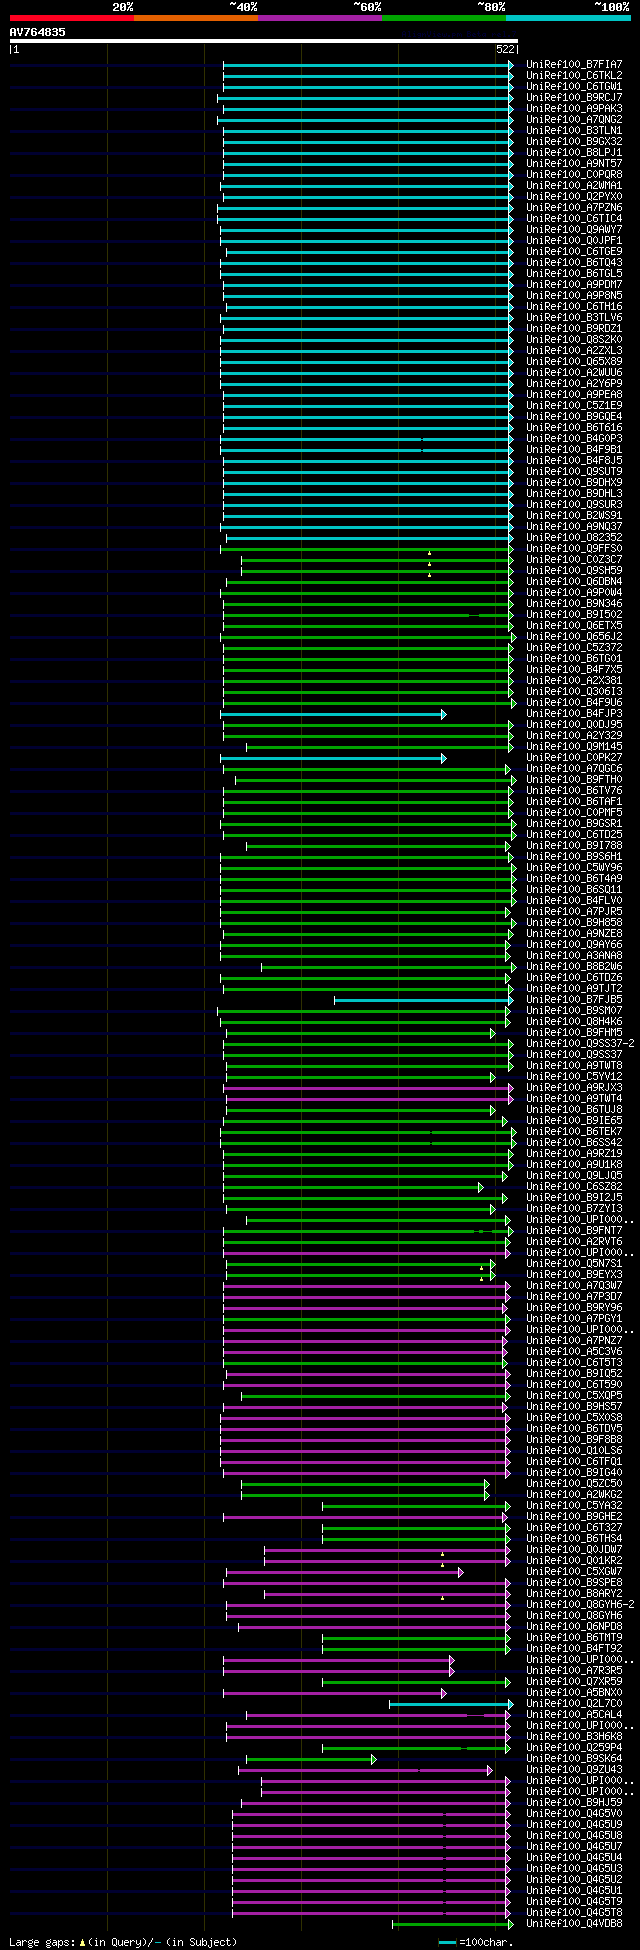640x1950 pixels.
Task: Select the UniRef100_A7PJR5 label
Action: [574, 911]
